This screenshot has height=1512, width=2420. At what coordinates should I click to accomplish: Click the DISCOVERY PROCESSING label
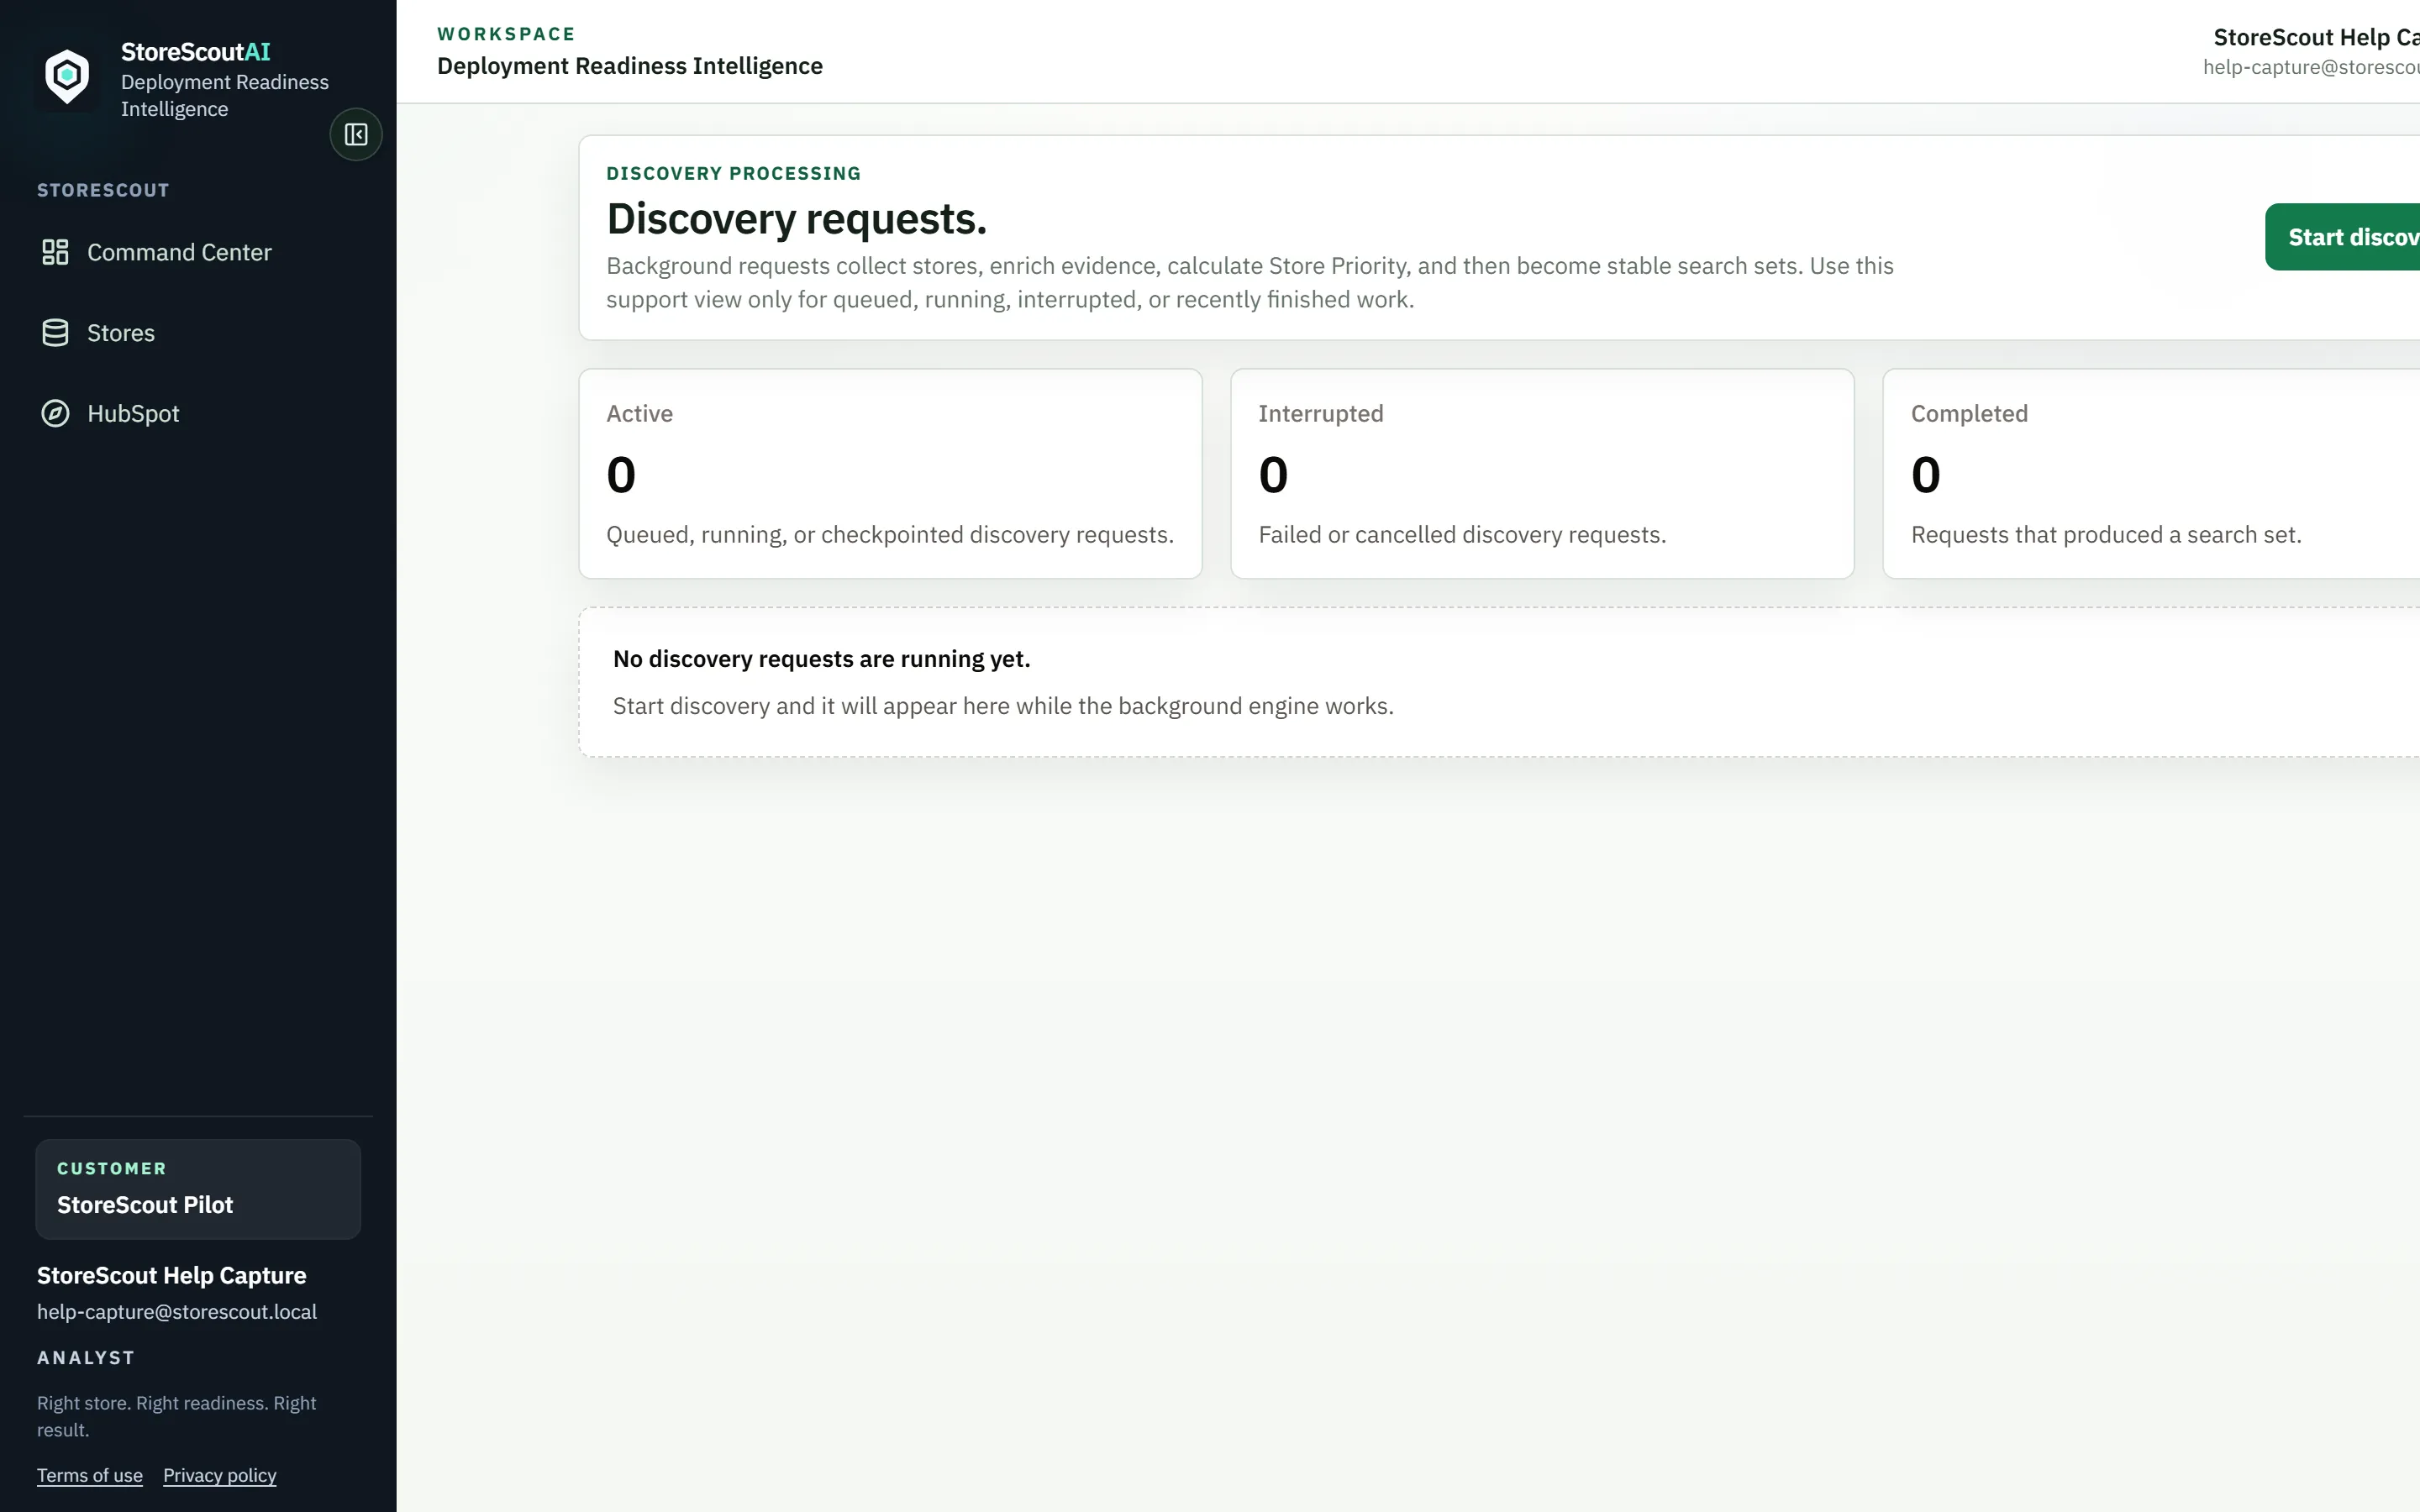(733, 174)
